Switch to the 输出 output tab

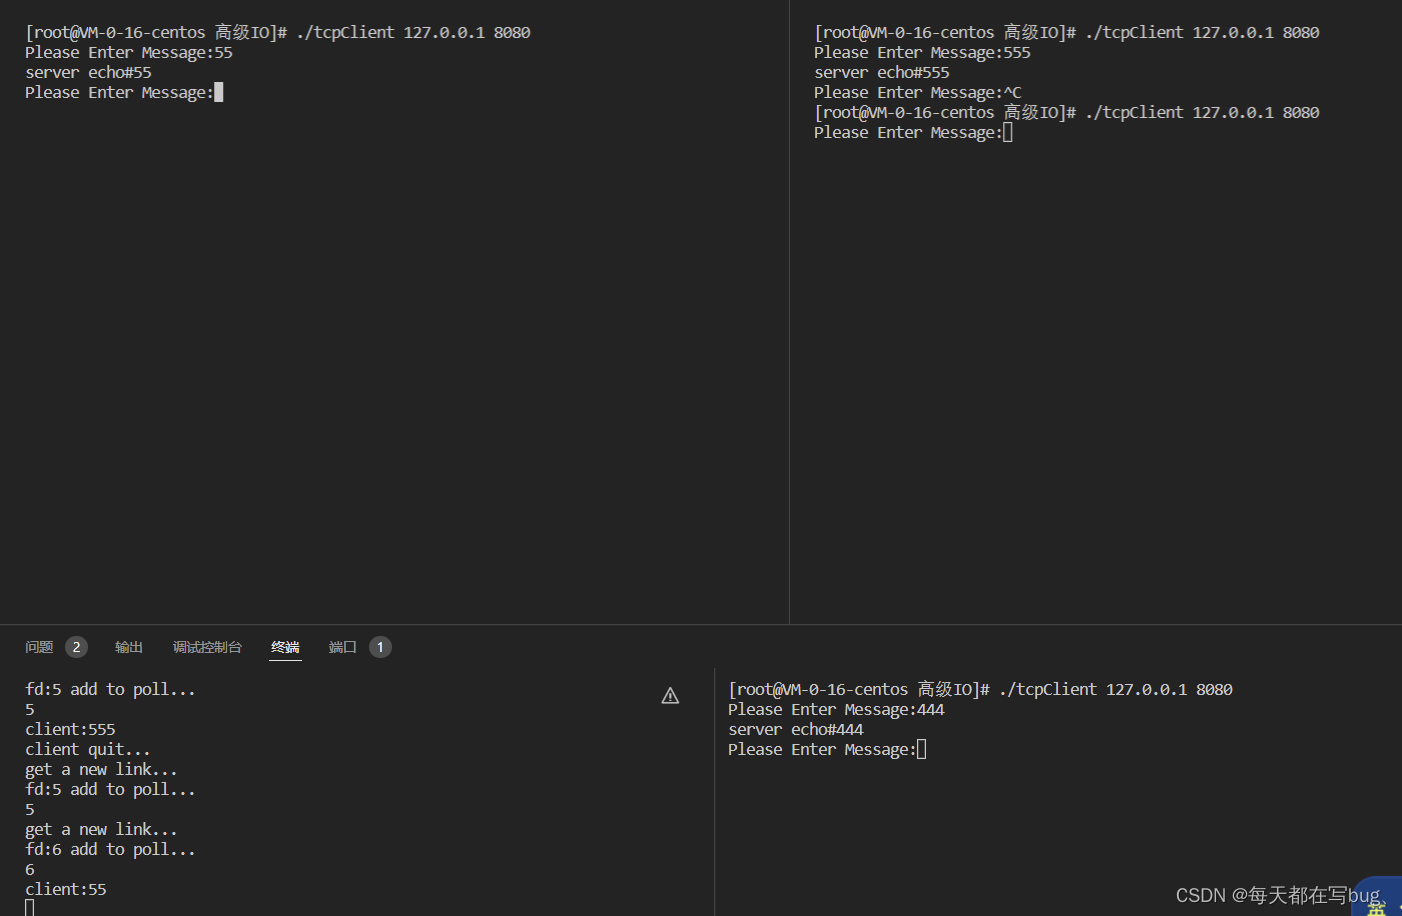pos(129,647)
